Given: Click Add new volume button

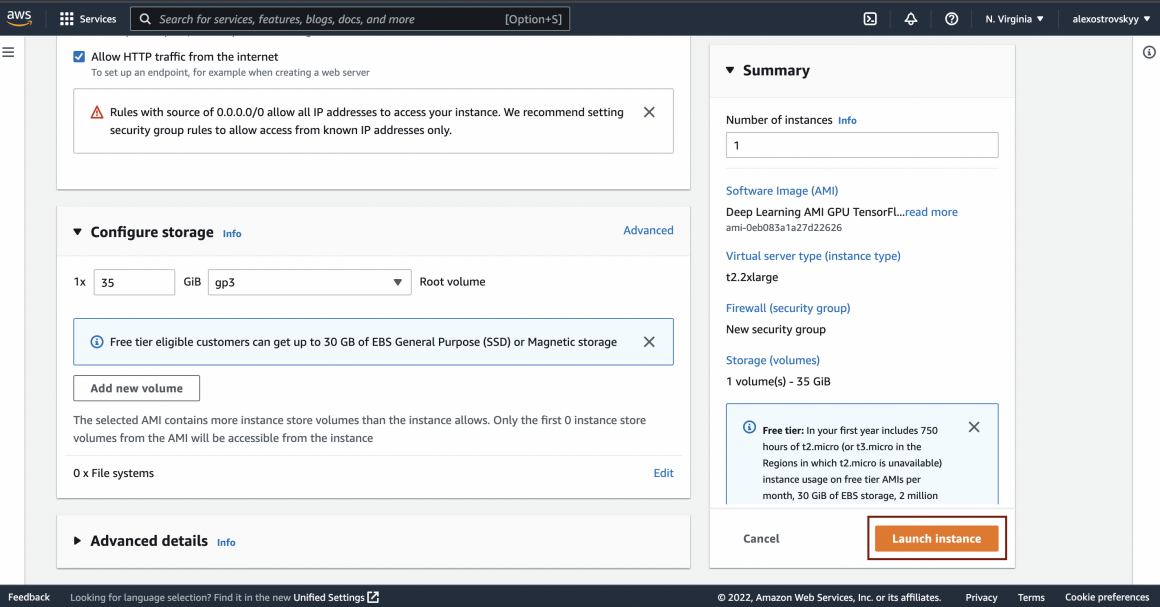Looking at the screenshot, I should click(x=136, y=388).
